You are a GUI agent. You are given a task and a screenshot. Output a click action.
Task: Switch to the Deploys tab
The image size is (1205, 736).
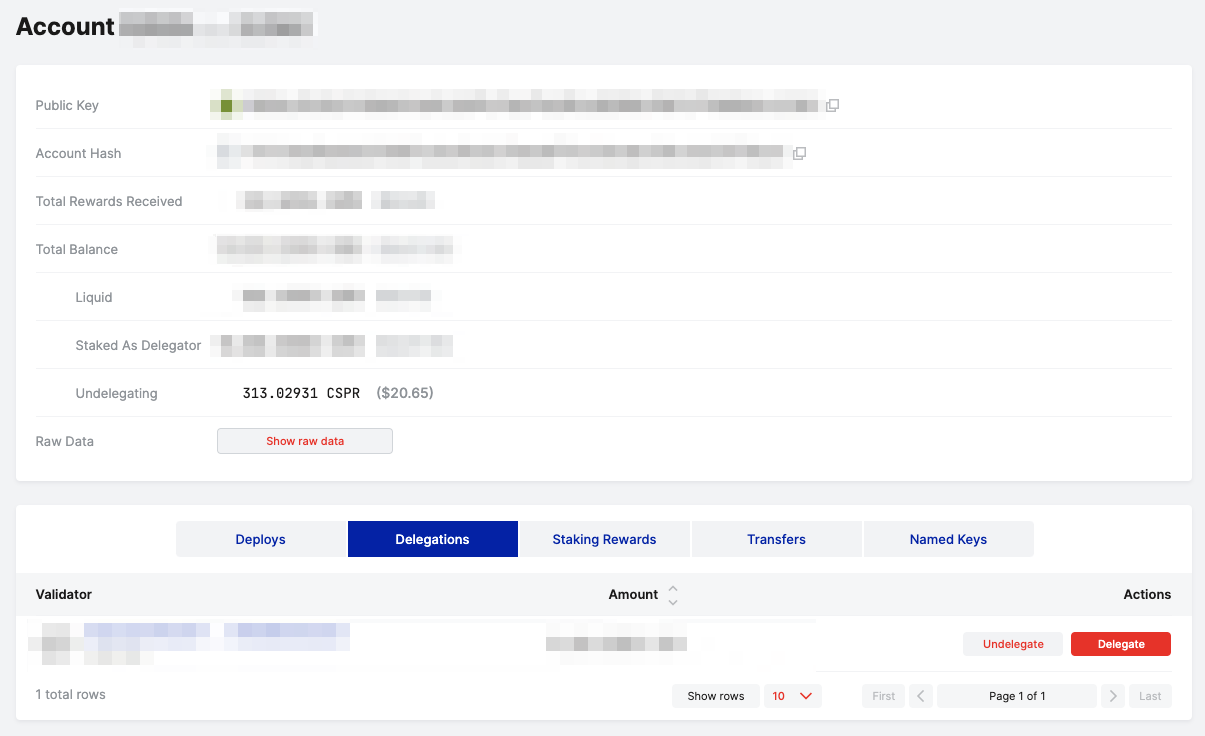point(261,539)
